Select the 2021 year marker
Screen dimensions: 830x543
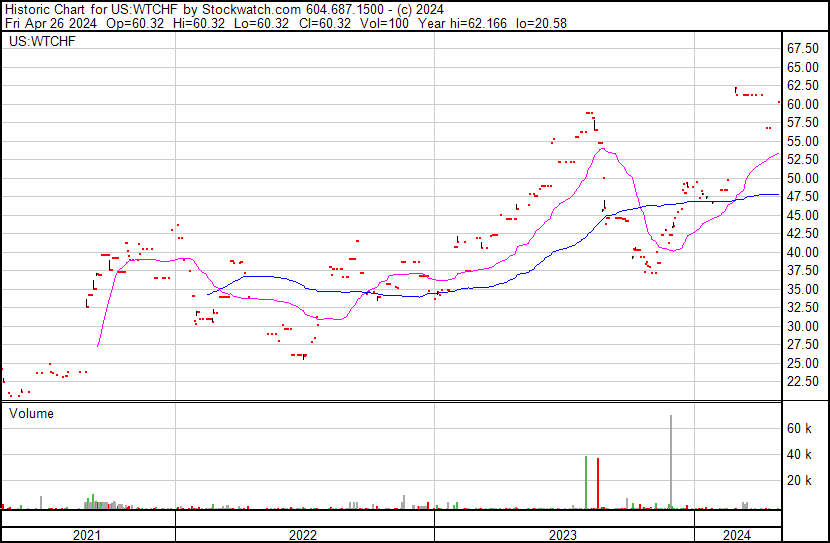[x=87, y=535]
